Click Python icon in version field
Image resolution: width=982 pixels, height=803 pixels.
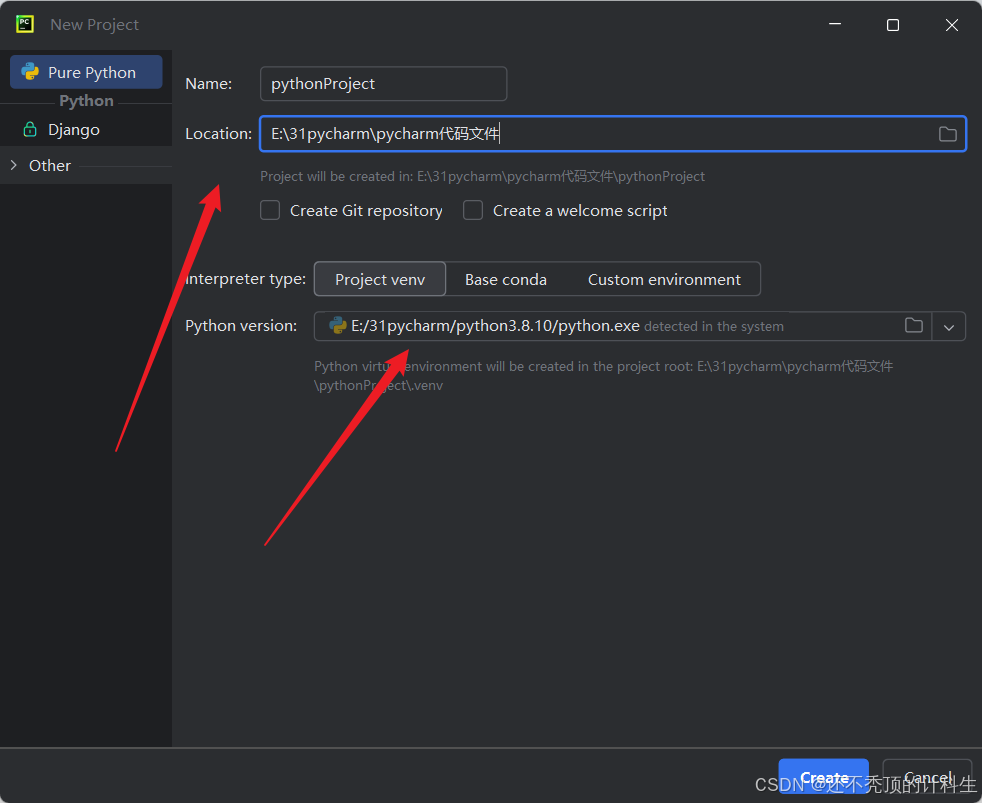(x=338, y=326)
